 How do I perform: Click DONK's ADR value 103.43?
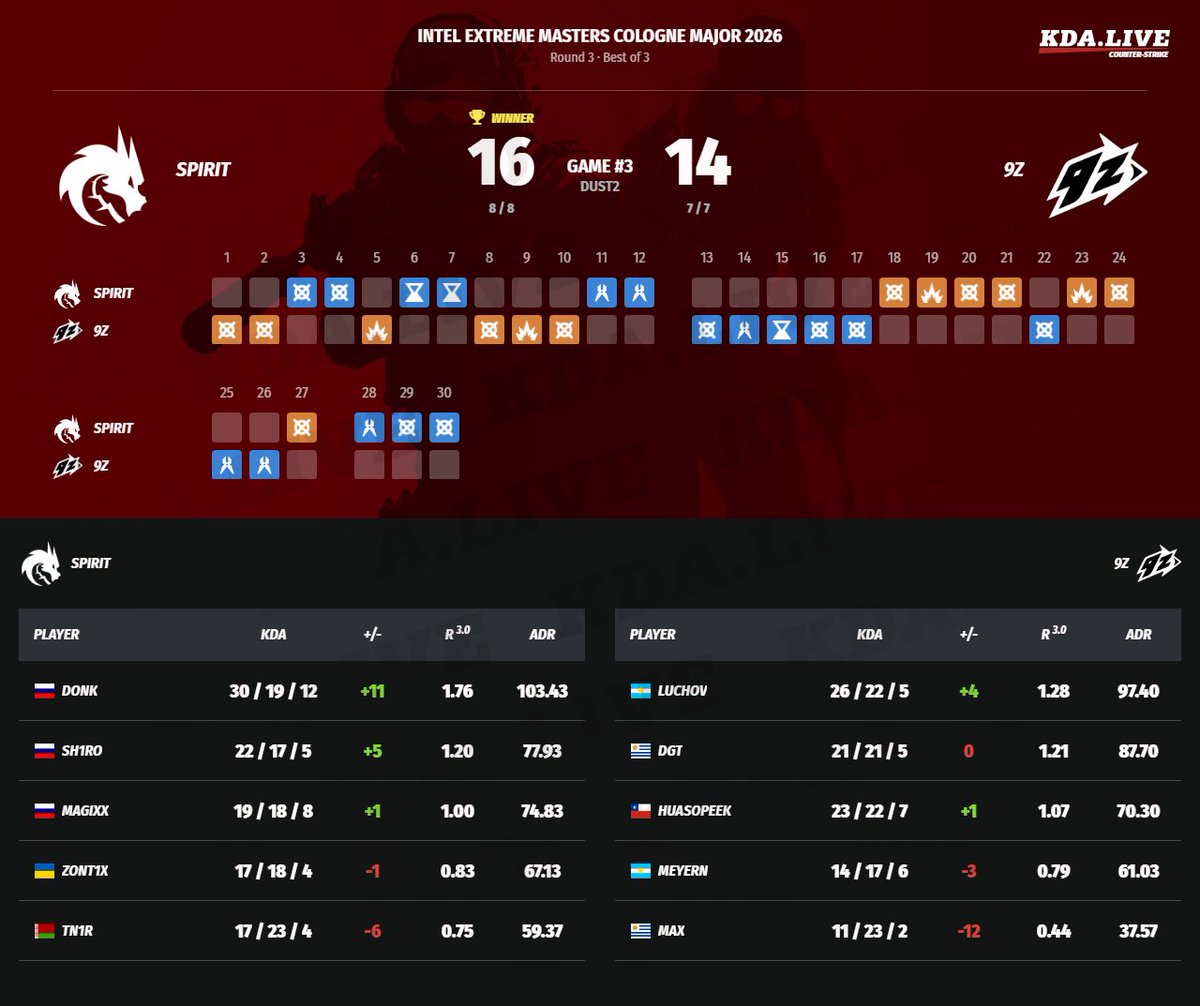[x=543, y=691]
